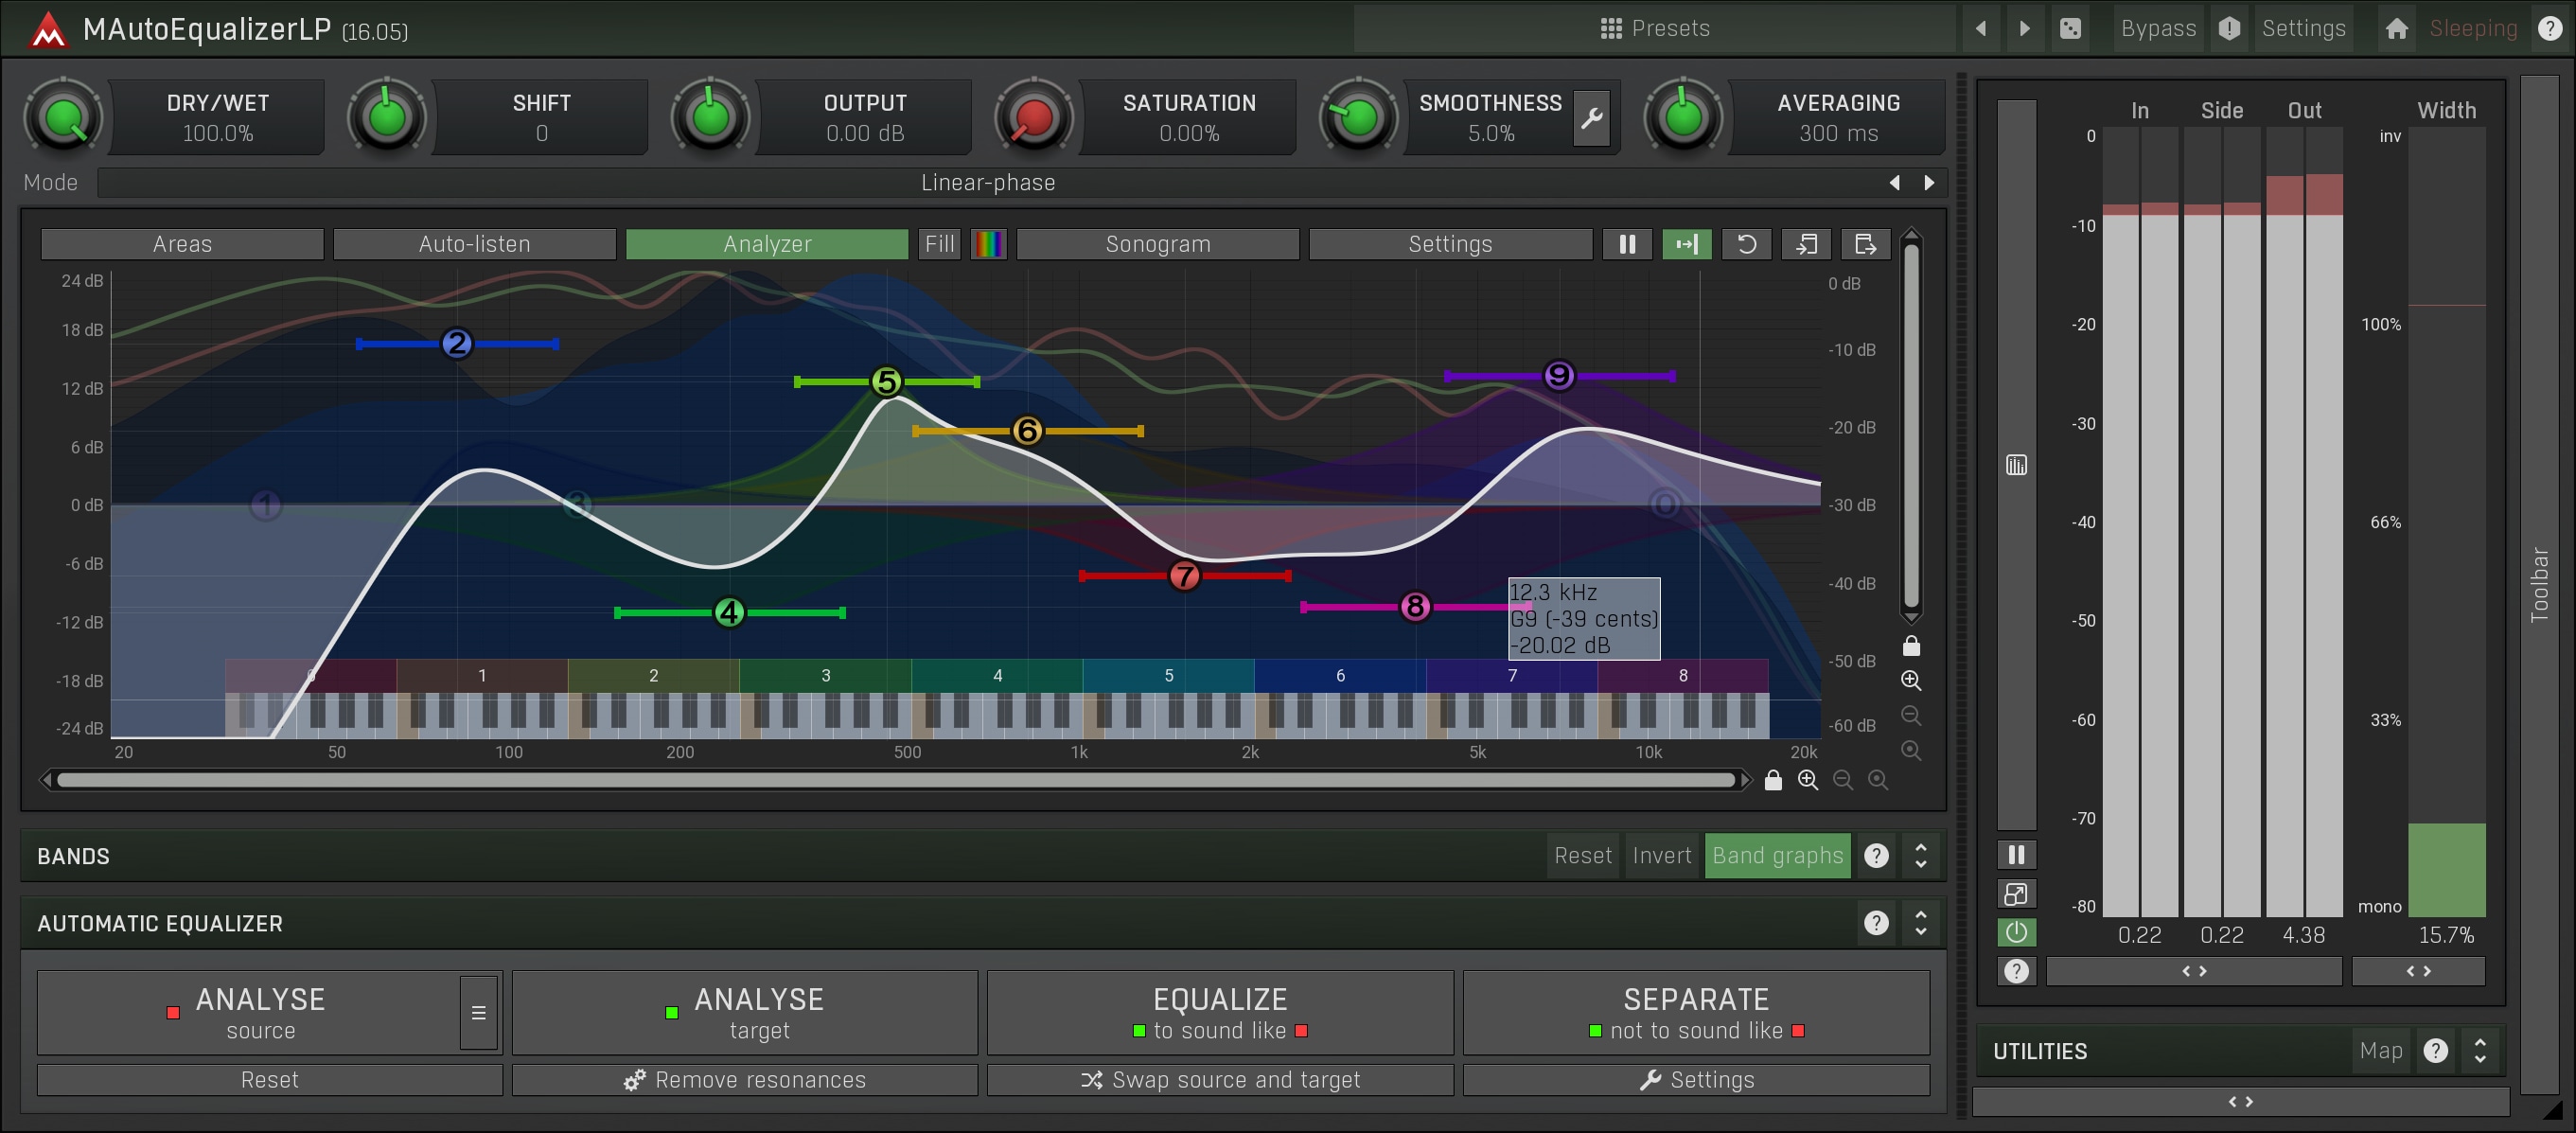Screen dimensions: 2576x1133
Task: Click Analyse source button
Action: pos(248,1013)
